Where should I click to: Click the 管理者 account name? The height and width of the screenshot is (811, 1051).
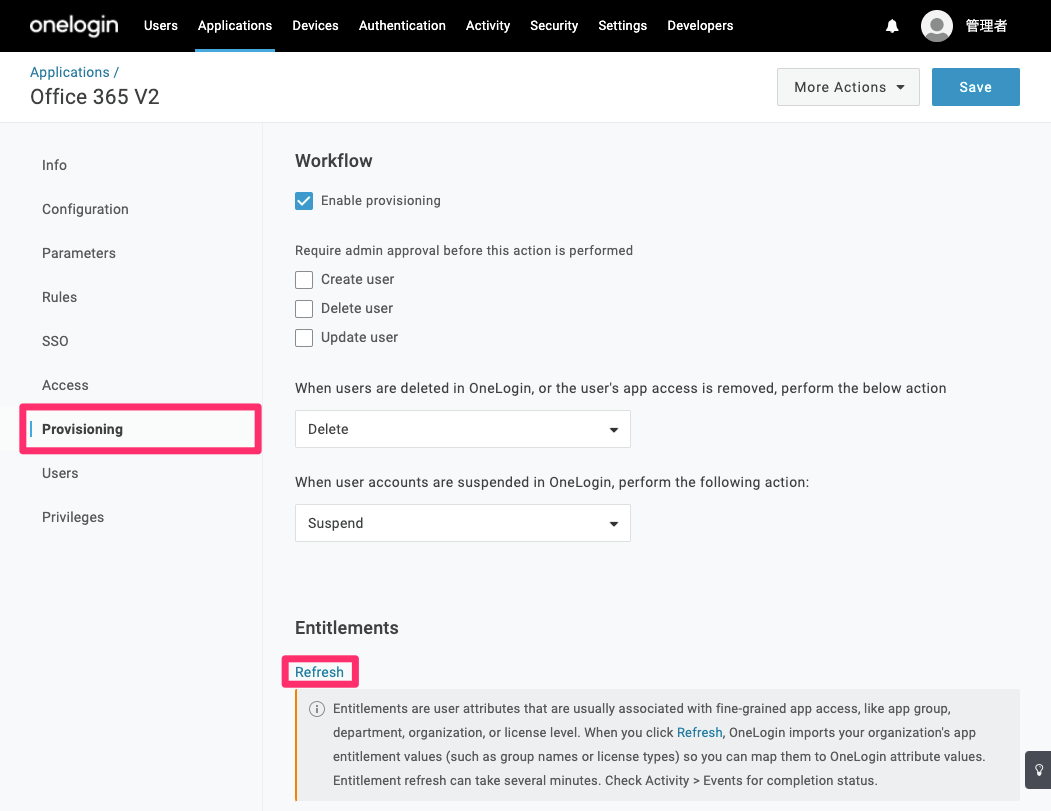tap(986, 26)
